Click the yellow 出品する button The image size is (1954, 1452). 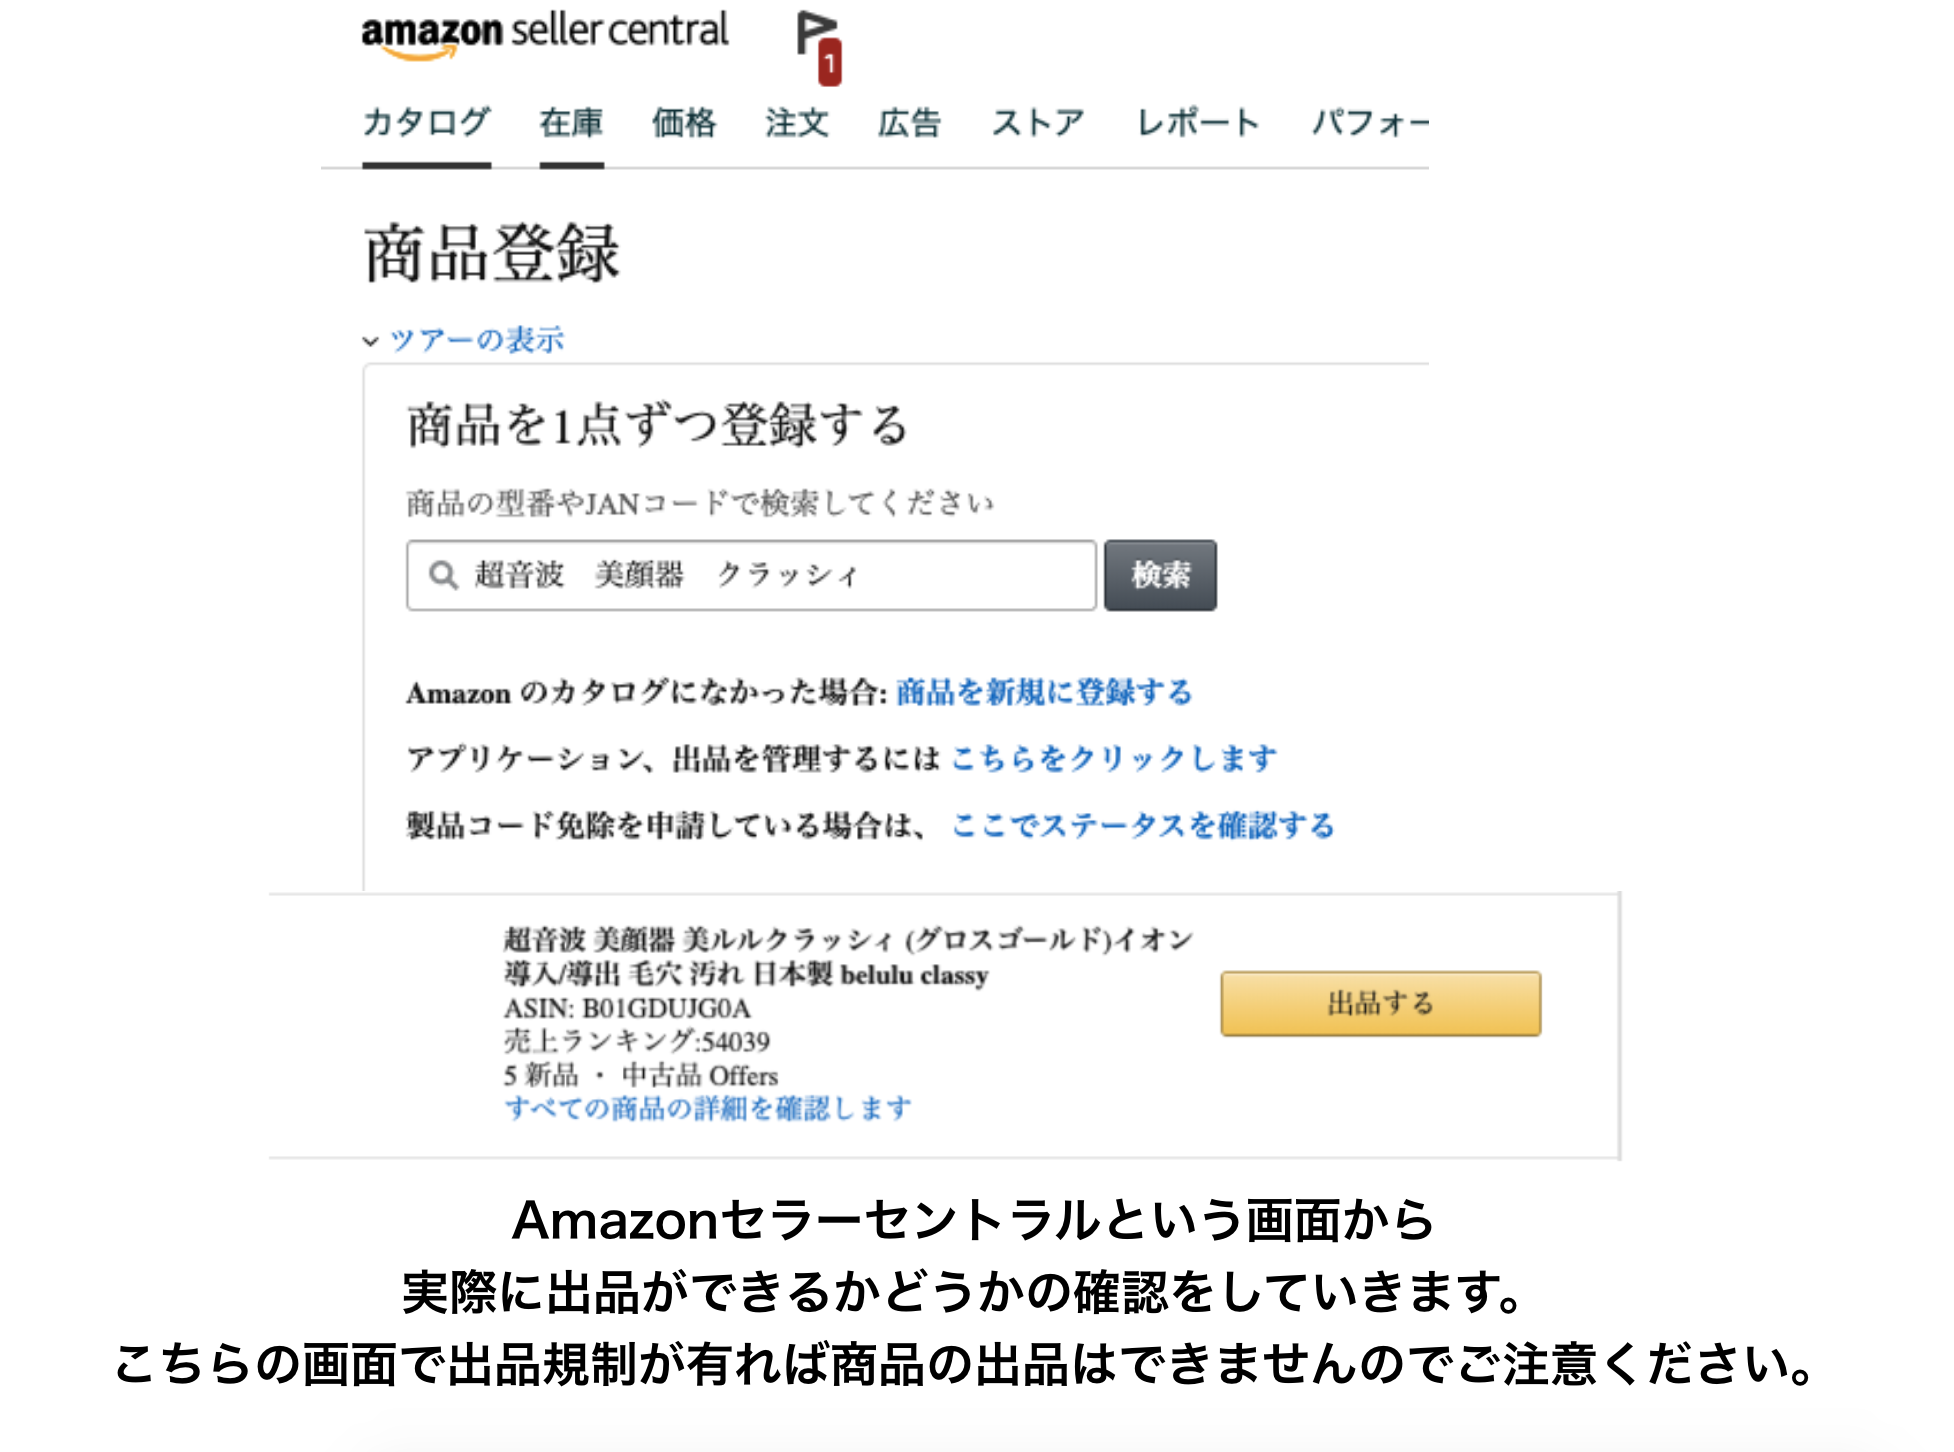[x=1380, y=1003]
